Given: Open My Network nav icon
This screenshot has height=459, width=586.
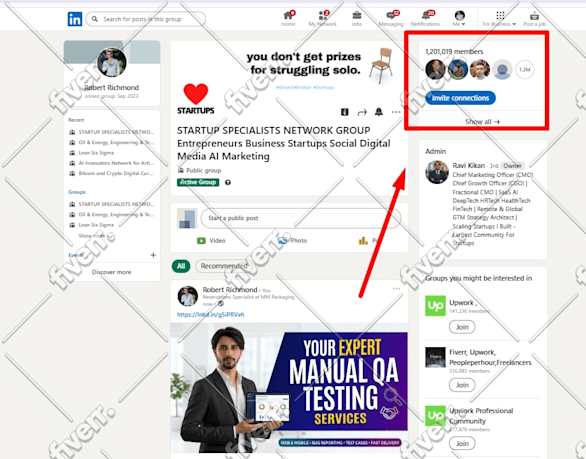Looking at the screenshot, I should coord(322,18).
